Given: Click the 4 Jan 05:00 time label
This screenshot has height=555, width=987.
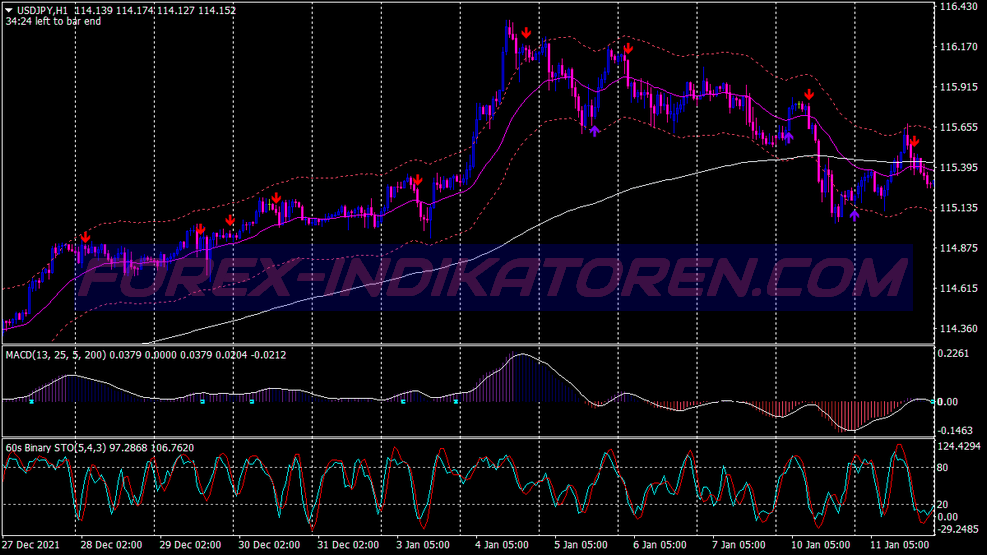Looking at the screenshot, I should pos(502,545).
